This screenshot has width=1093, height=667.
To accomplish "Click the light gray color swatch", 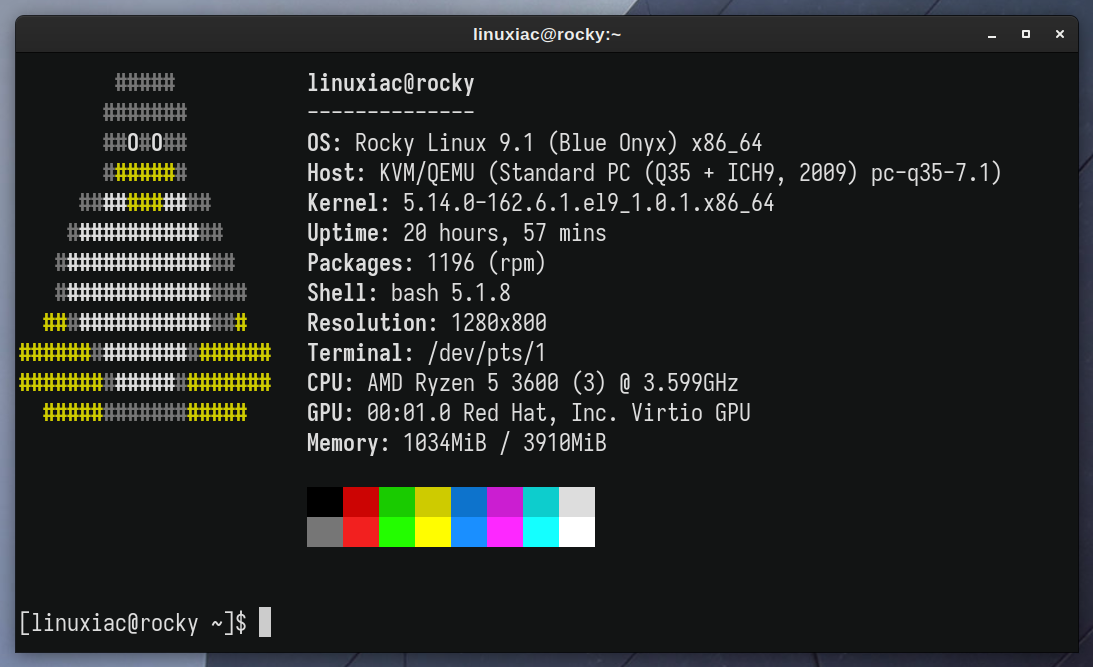I will [577, 502].
